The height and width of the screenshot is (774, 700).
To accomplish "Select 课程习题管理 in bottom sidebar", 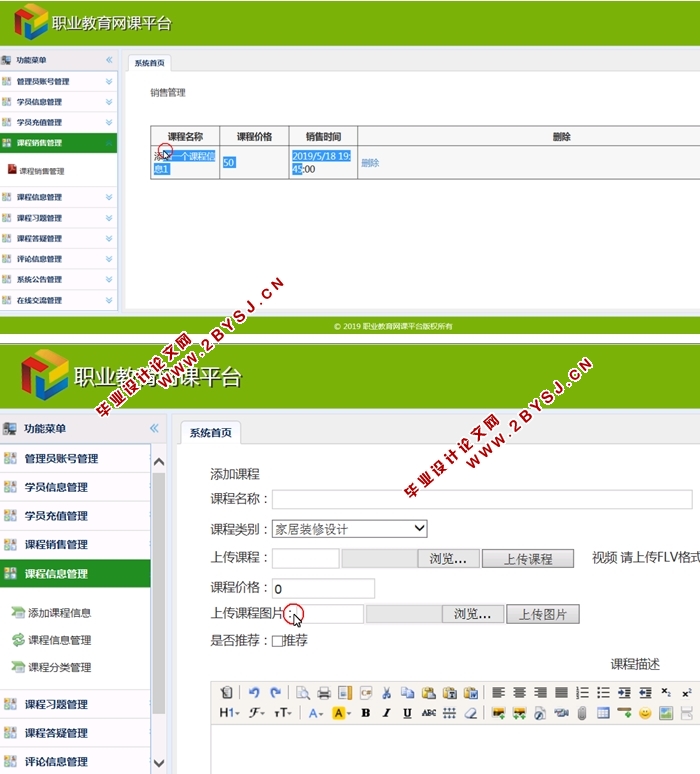I will tap(75, 704).
